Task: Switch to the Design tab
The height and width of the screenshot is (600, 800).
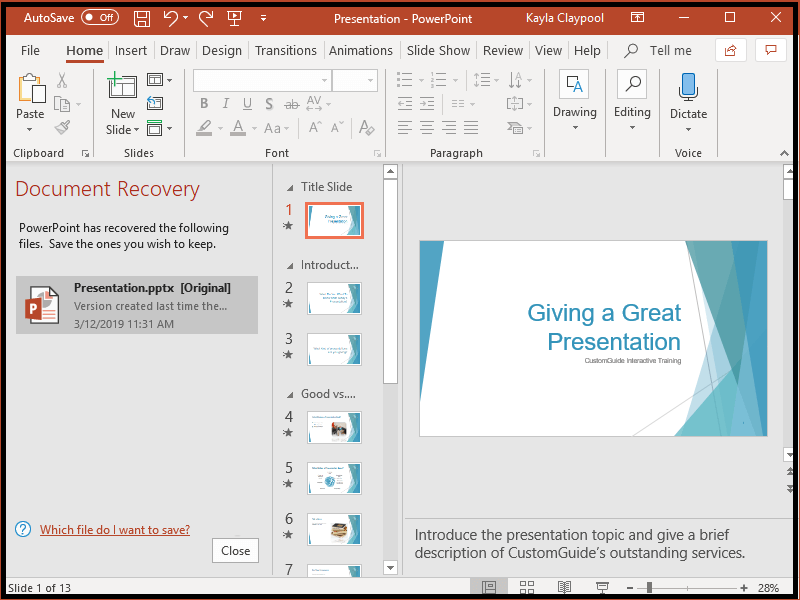Action: (222, 50)
